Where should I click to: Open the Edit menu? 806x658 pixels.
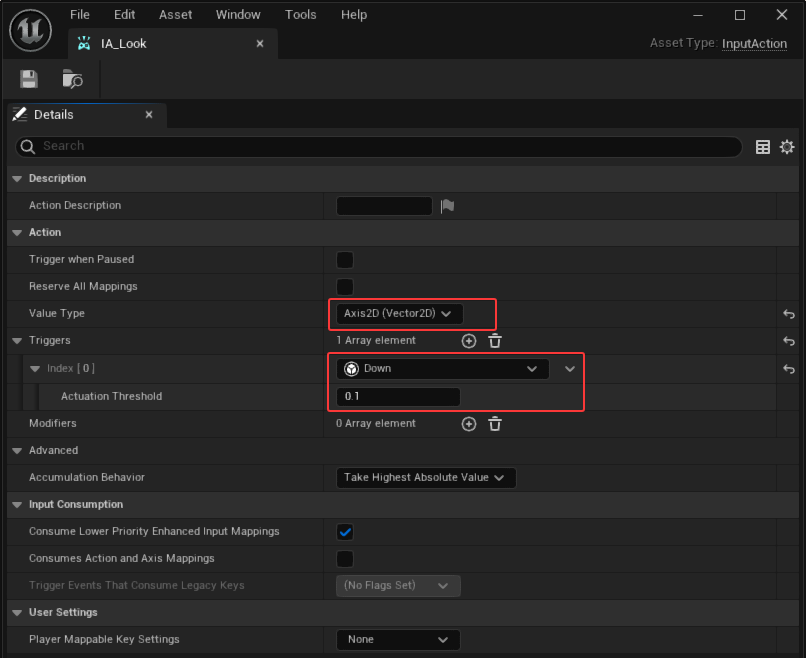[x=124, y=14]
